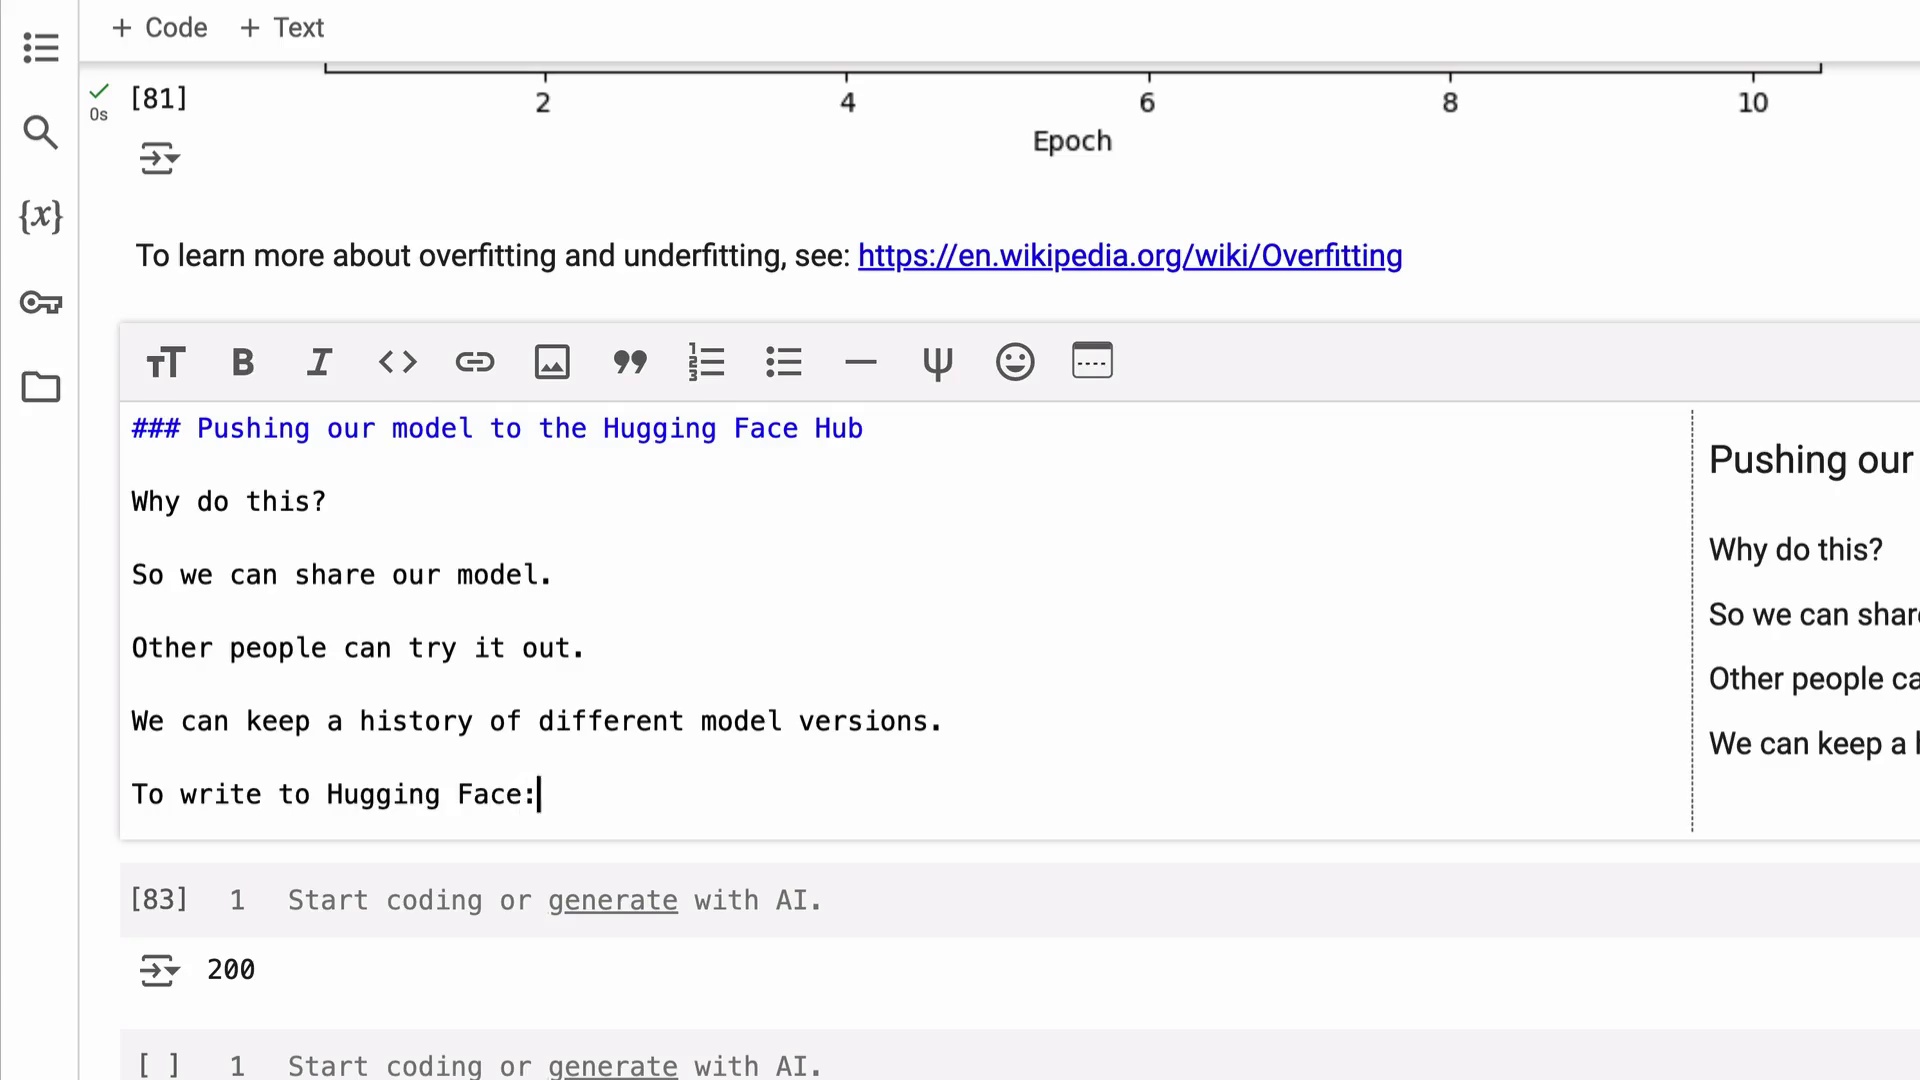This screenshot has height=1080, width=1920.
Task: Click the 'Epoch' axis label in plot
Action: [1072, 142]
